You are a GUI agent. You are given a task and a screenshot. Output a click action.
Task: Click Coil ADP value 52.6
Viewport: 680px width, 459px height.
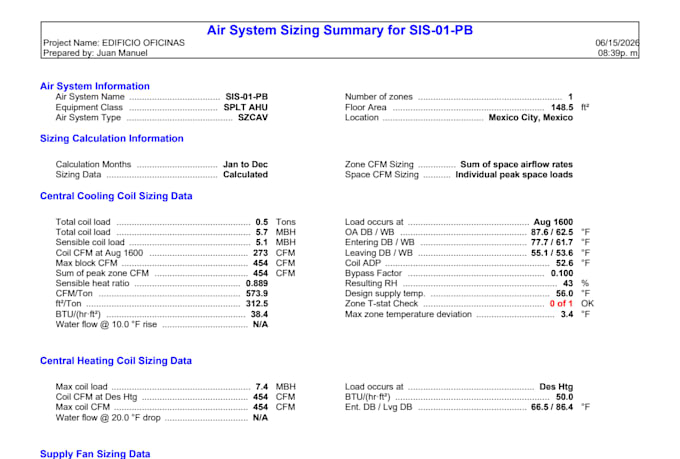(565, 263)
